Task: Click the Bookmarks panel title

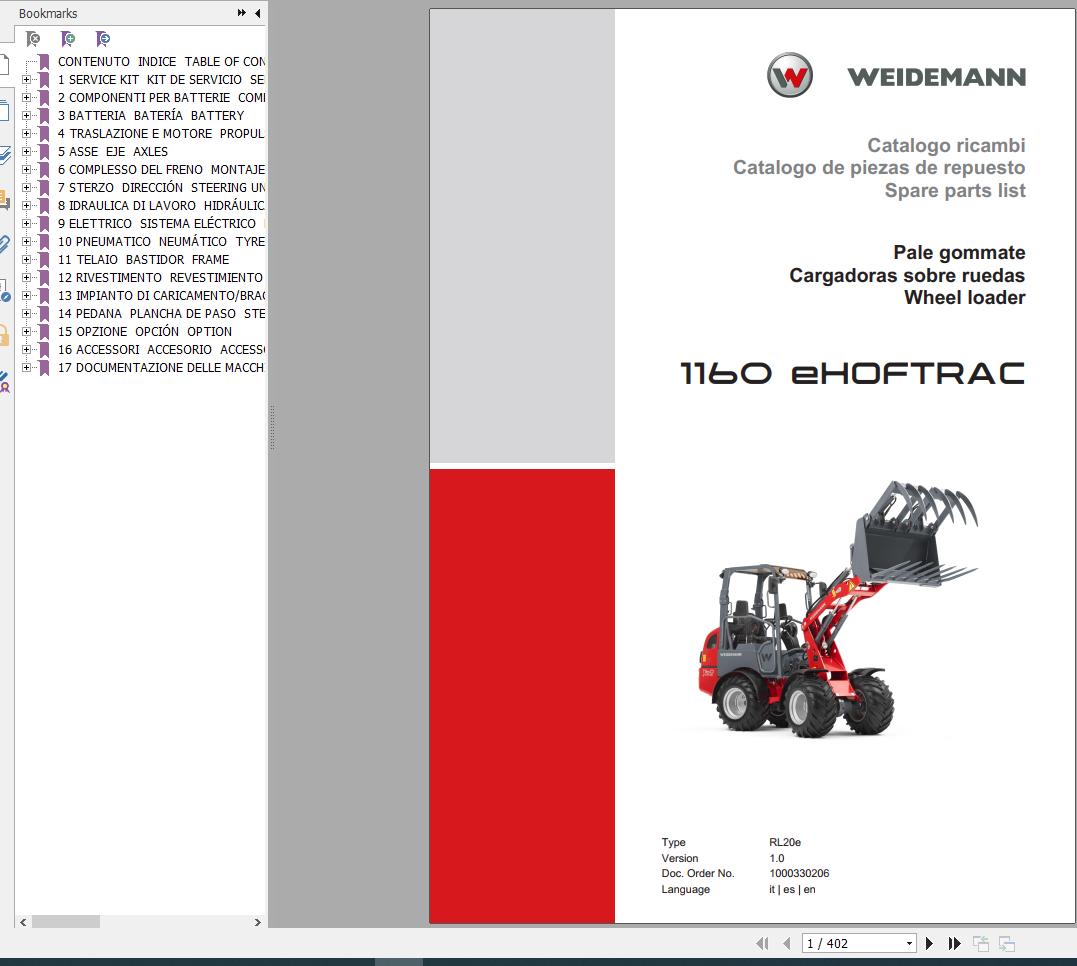Action: [x=48, y=13]
